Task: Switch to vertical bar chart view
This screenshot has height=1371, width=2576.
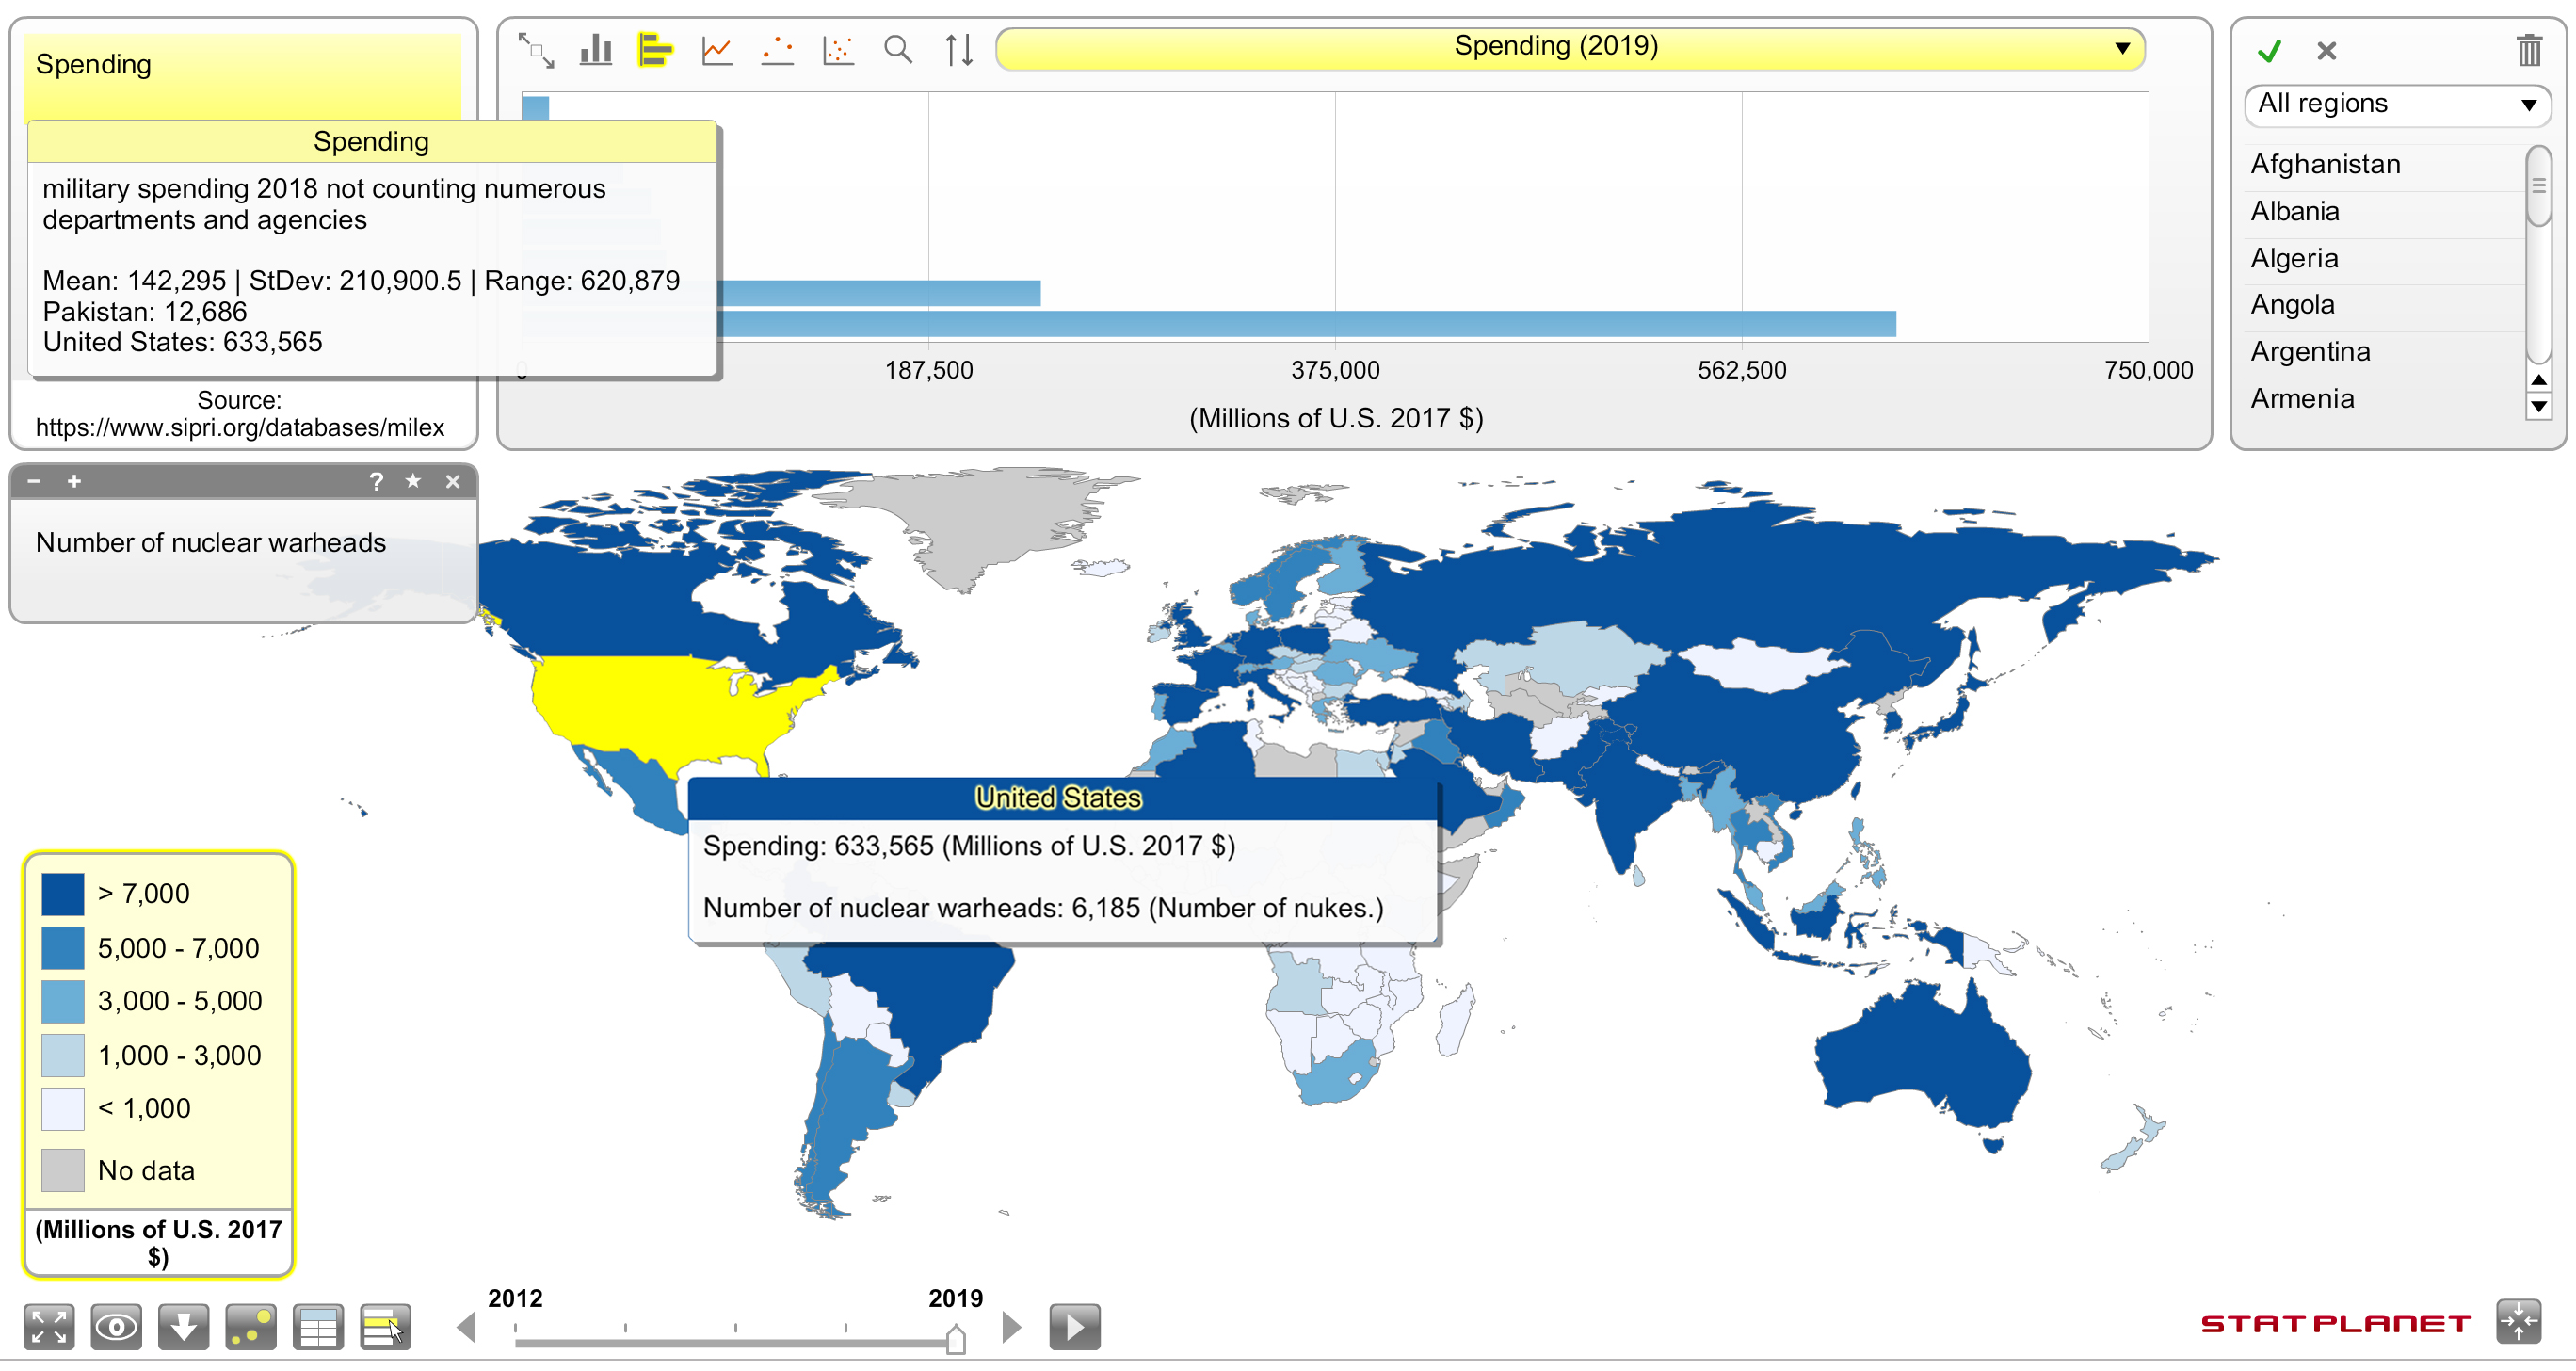Action: click(x=596, y=49)
